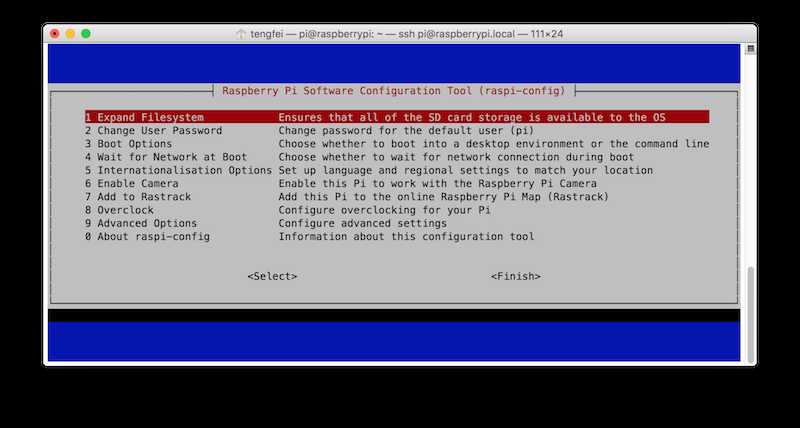Click description 'Choose whether to boot into a desktop environment'
This screenshot has width=800, height=428.
tap(494, 144)
